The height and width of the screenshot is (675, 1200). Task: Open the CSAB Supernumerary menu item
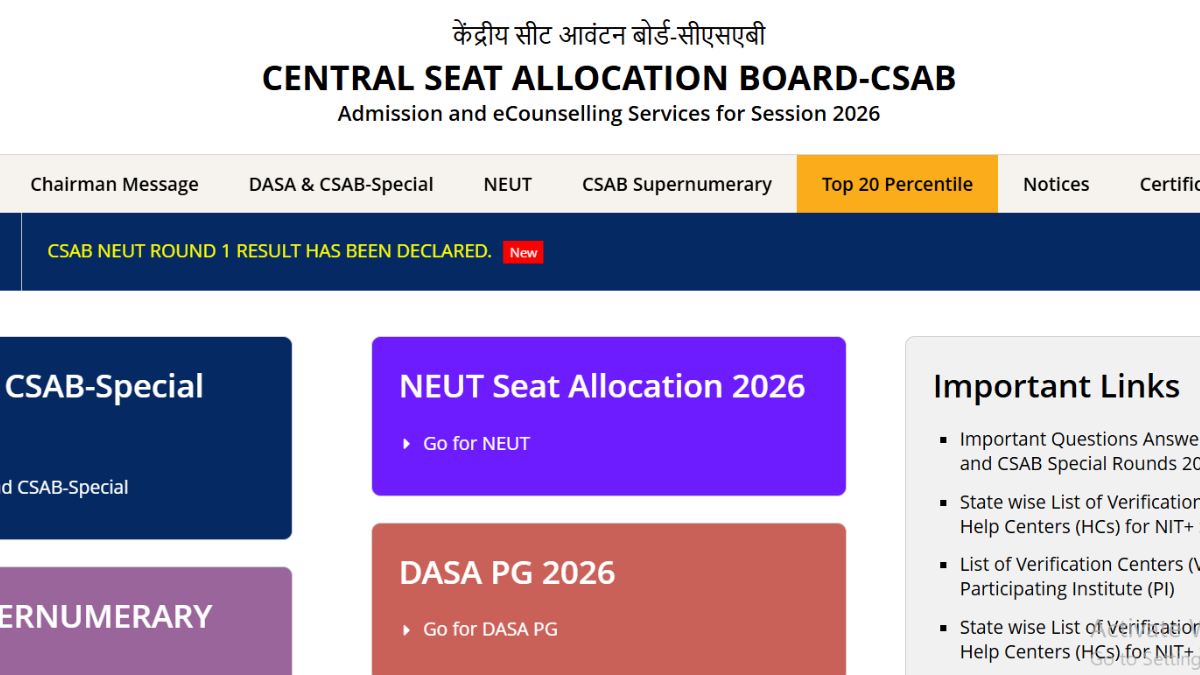coord(677,184)
